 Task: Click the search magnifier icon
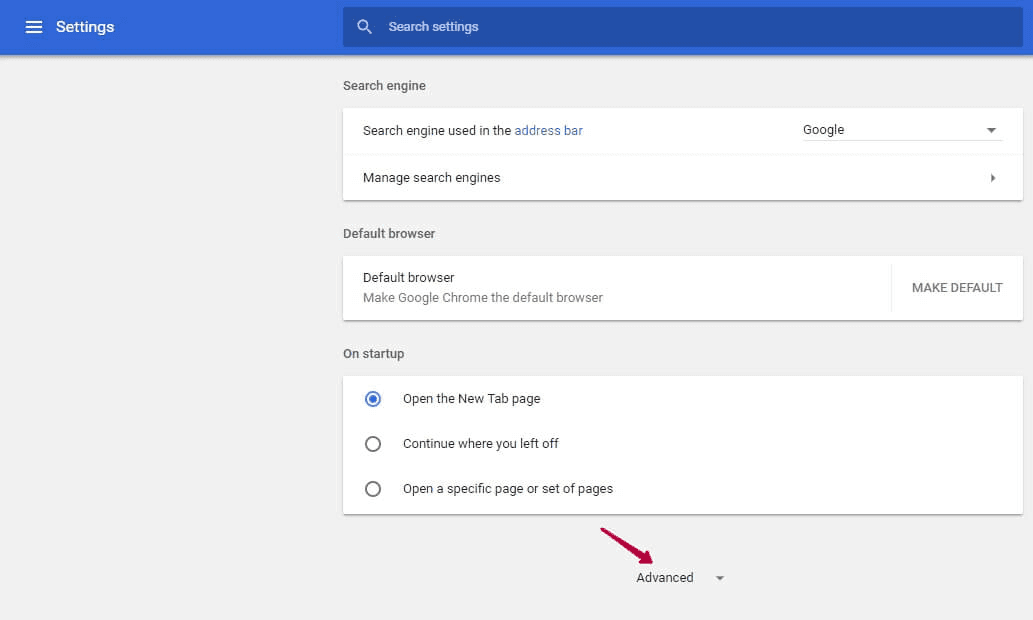(x=363, y=27)
